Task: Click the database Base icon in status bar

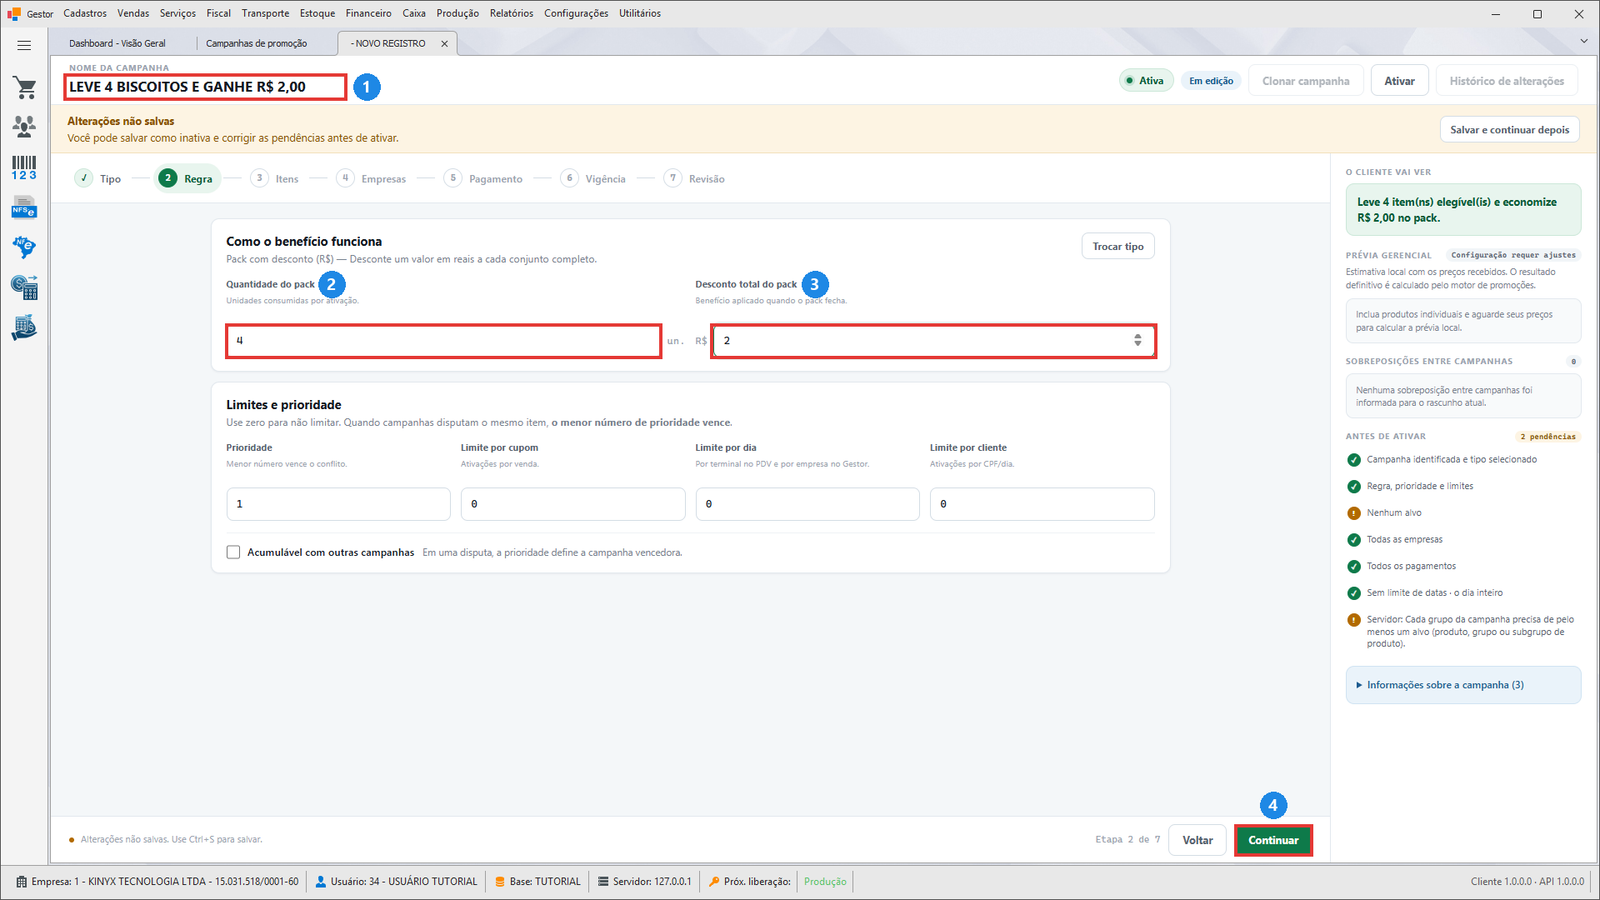Action: pyautogui.click(x=500, y=882)
